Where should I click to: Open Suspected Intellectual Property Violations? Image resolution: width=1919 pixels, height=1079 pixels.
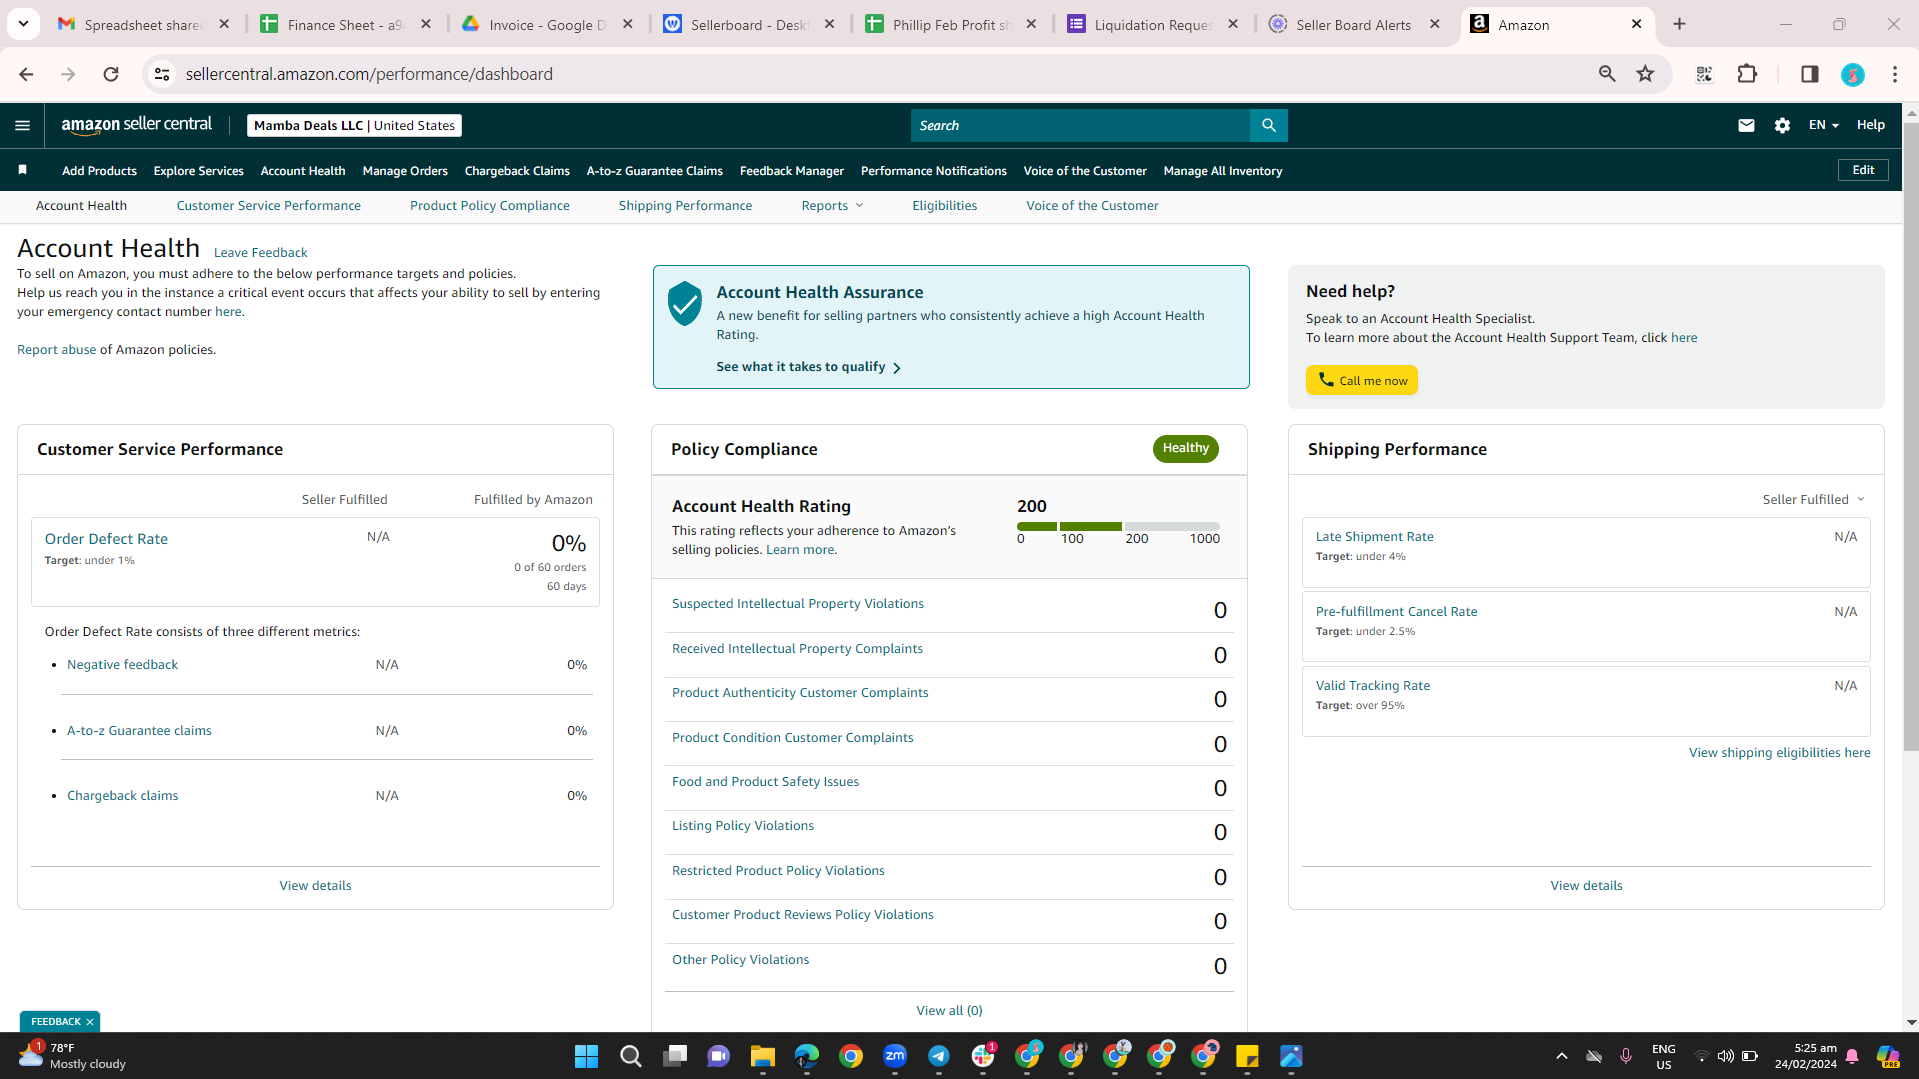[x=797, y=604]
